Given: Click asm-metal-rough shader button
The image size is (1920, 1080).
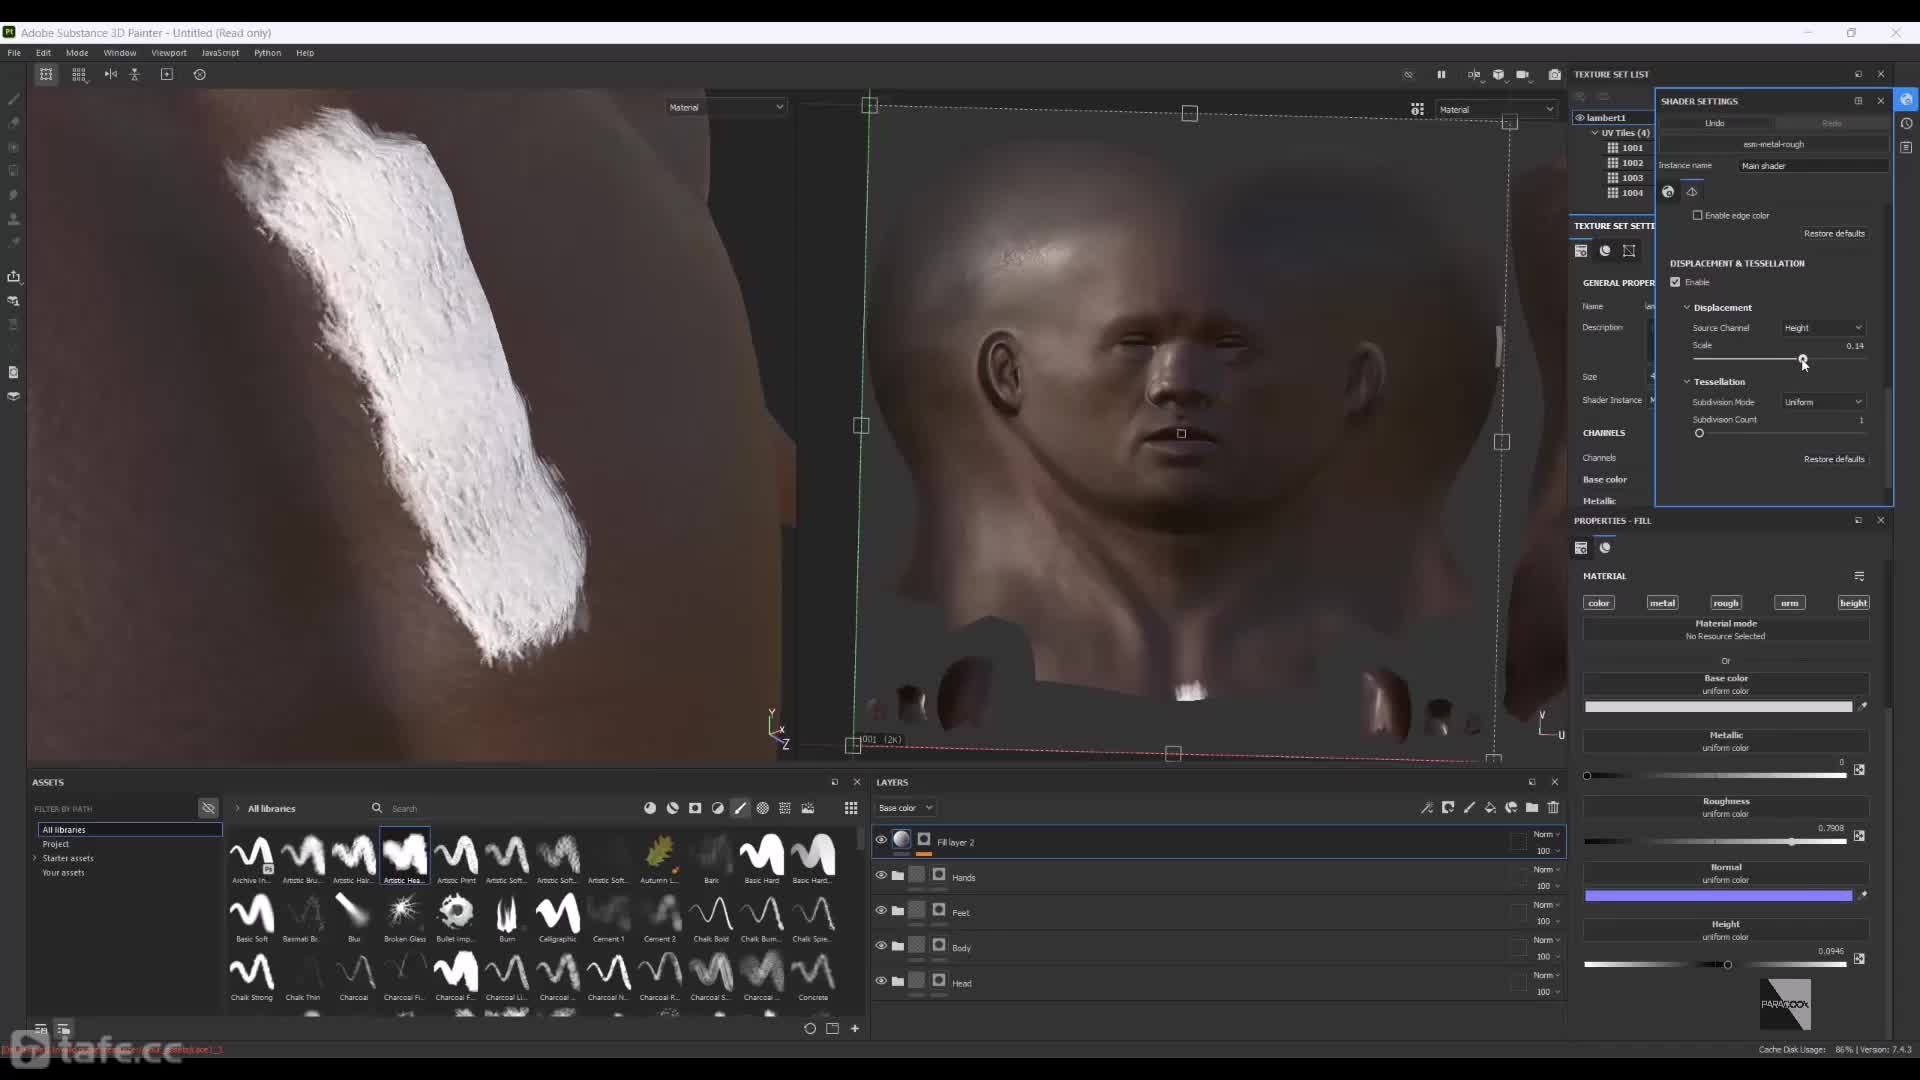Looking at the screenshot, I should point(1773,144).
